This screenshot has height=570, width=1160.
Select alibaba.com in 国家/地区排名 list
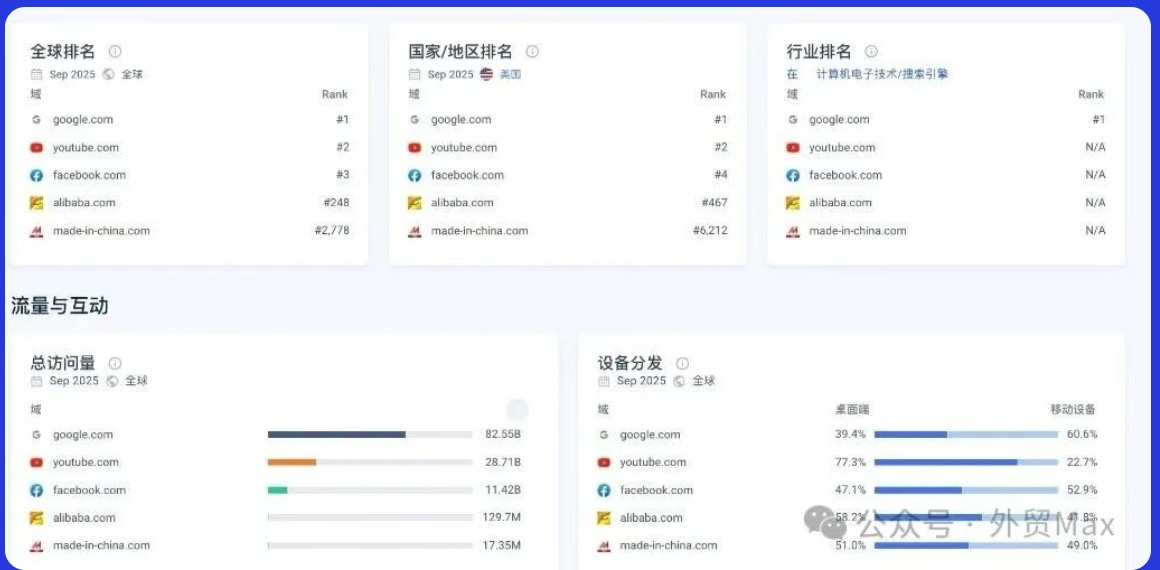click(462, 203)
